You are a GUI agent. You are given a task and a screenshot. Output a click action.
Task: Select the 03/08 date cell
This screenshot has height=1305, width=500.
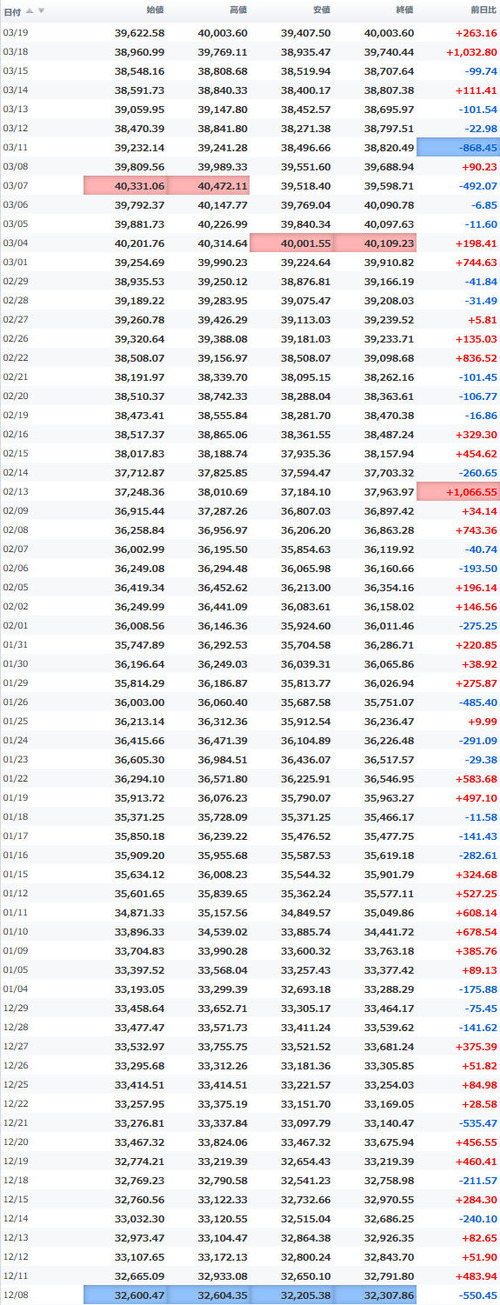click(15, 166)
